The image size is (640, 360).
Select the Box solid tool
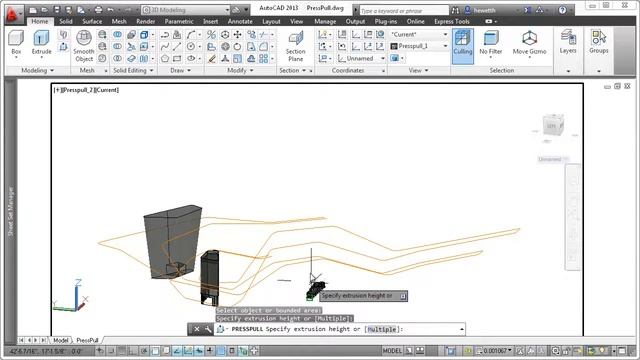(x=16, y=43)
